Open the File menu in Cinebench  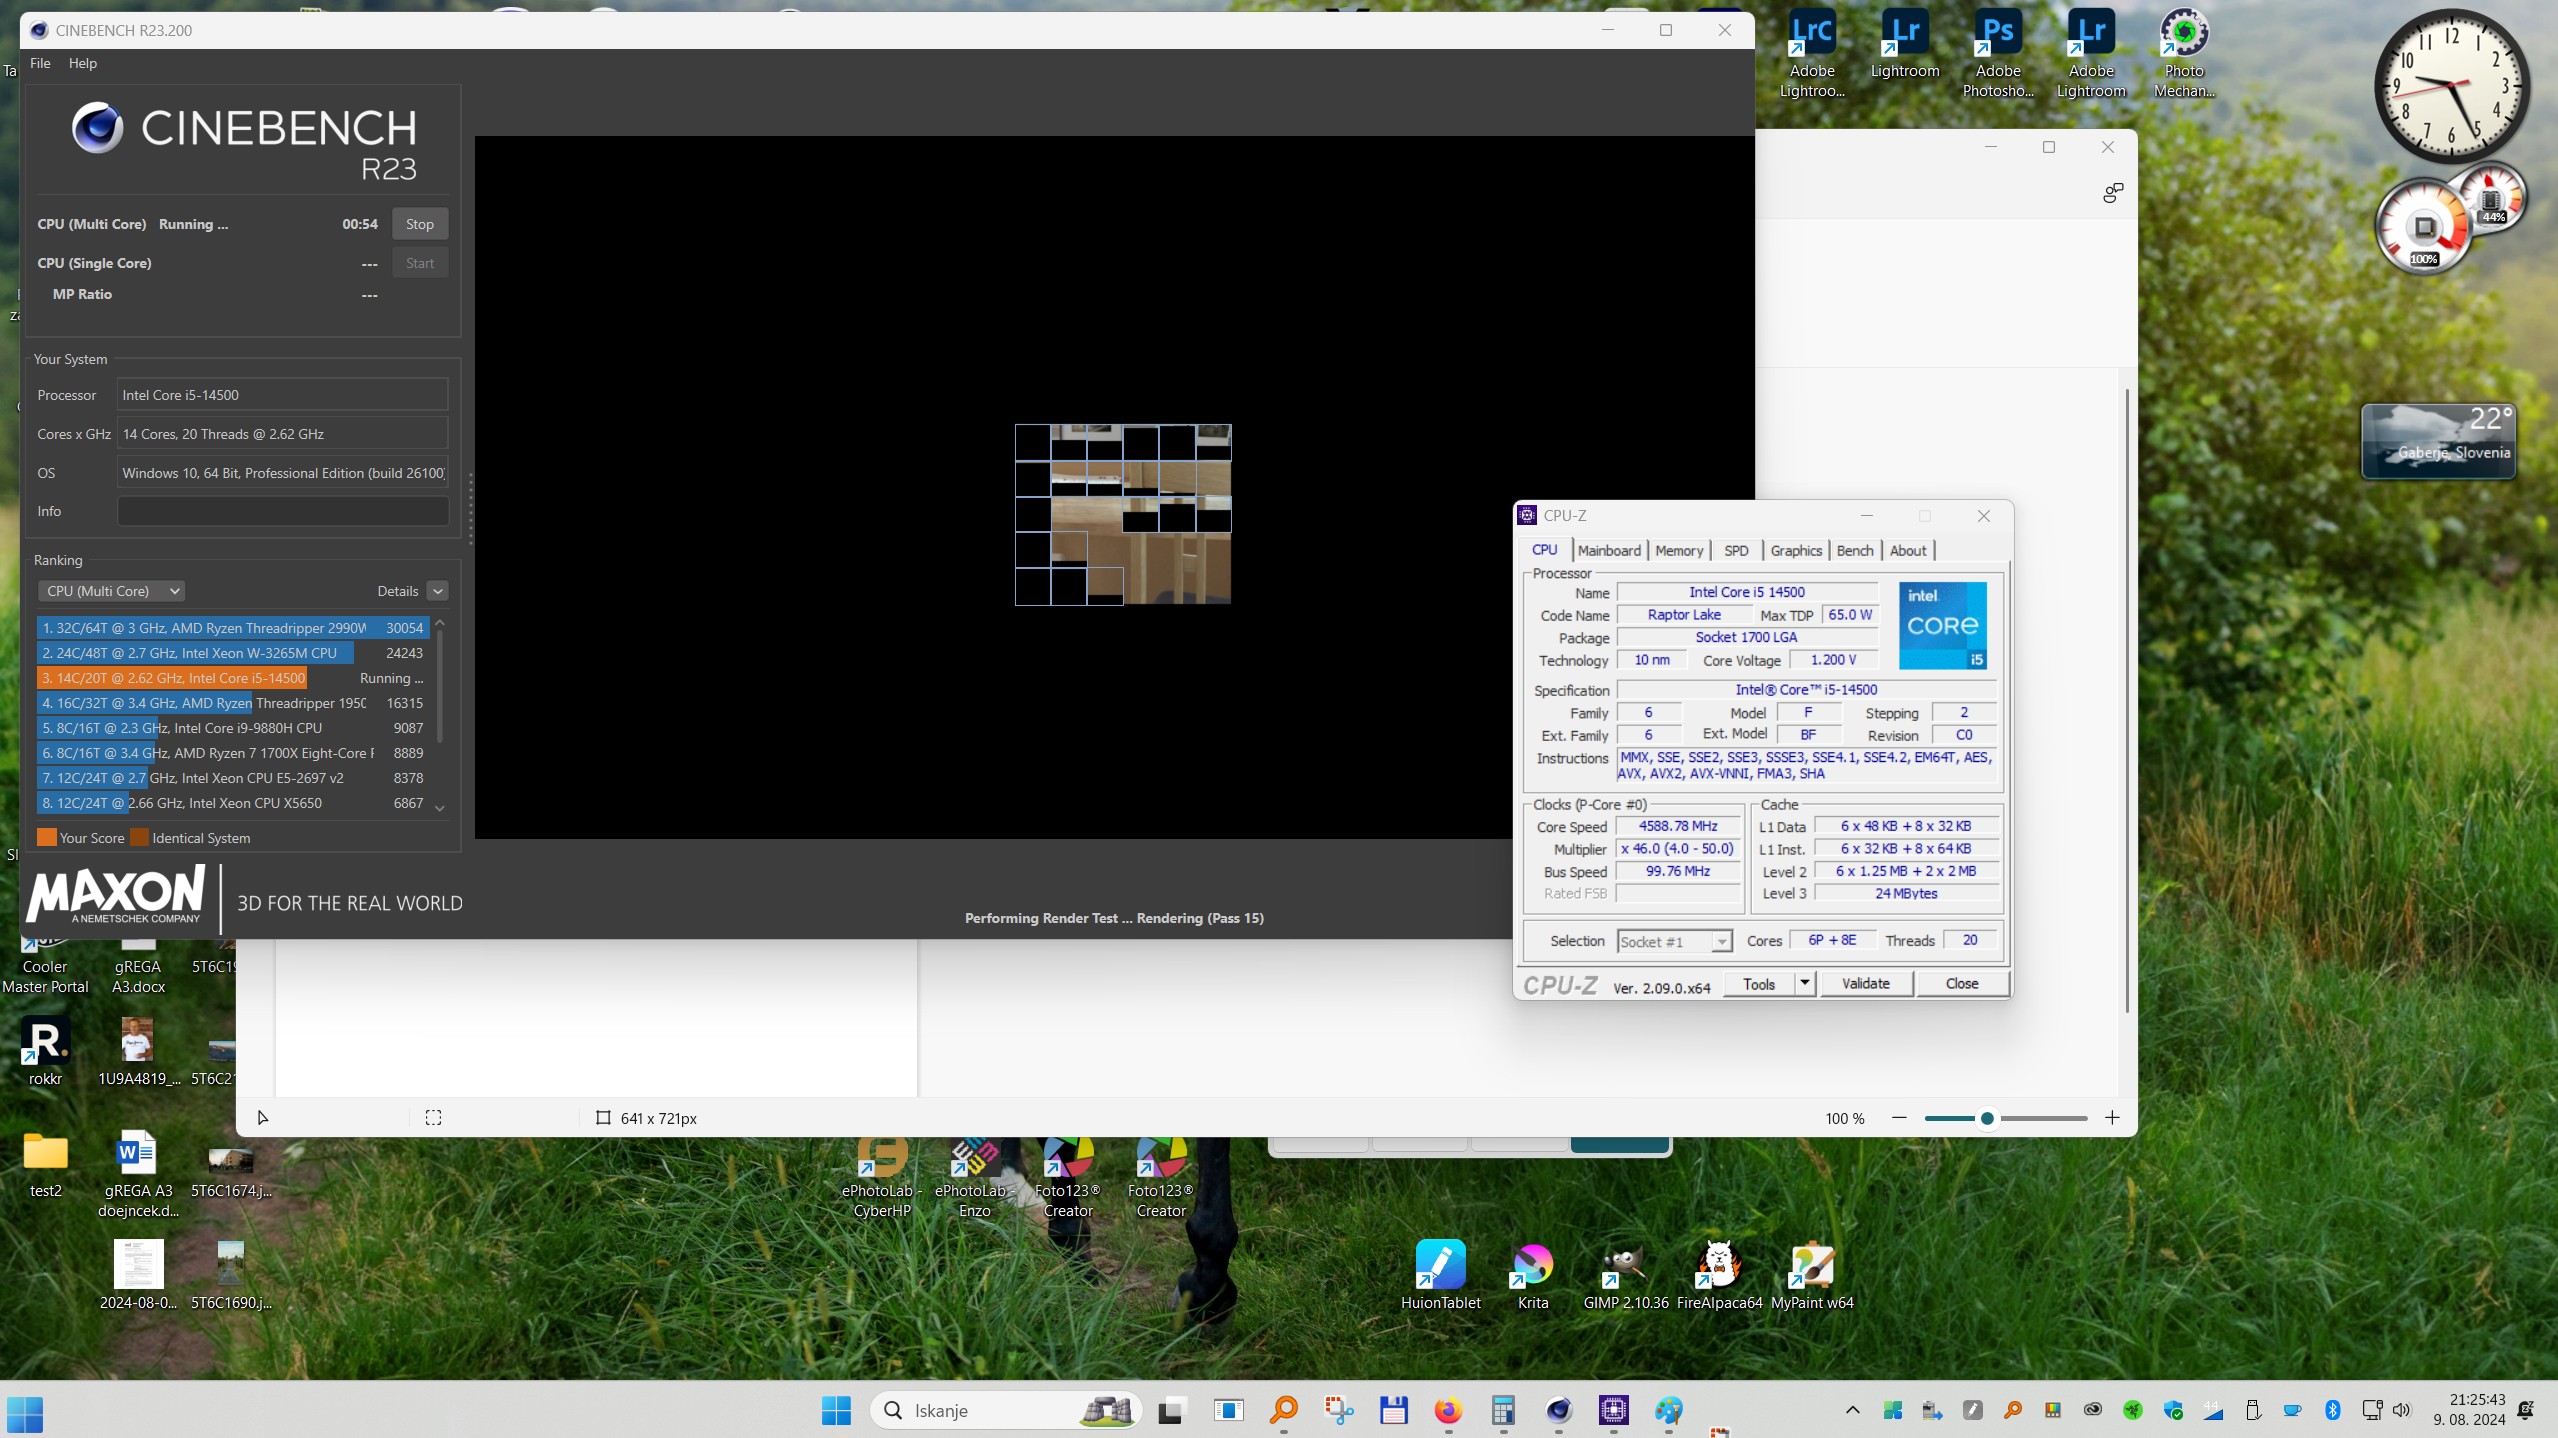40,63
